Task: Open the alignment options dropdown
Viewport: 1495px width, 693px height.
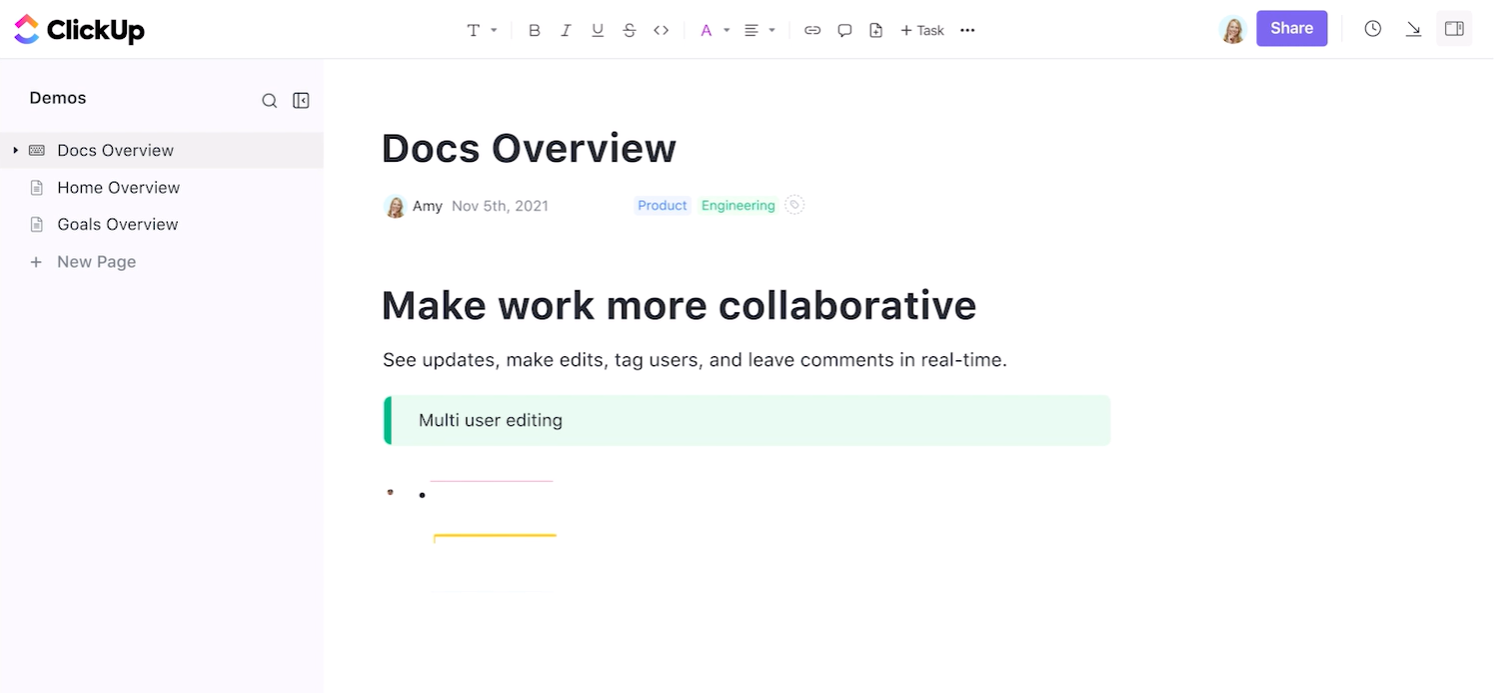Action: pyautogui.click(x=760, y=30)
